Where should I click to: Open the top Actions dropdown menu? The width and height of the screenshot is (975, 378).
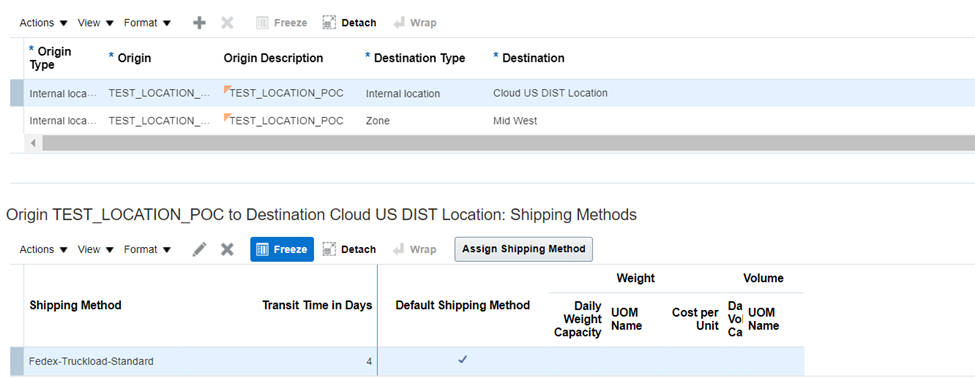(44, 23)
